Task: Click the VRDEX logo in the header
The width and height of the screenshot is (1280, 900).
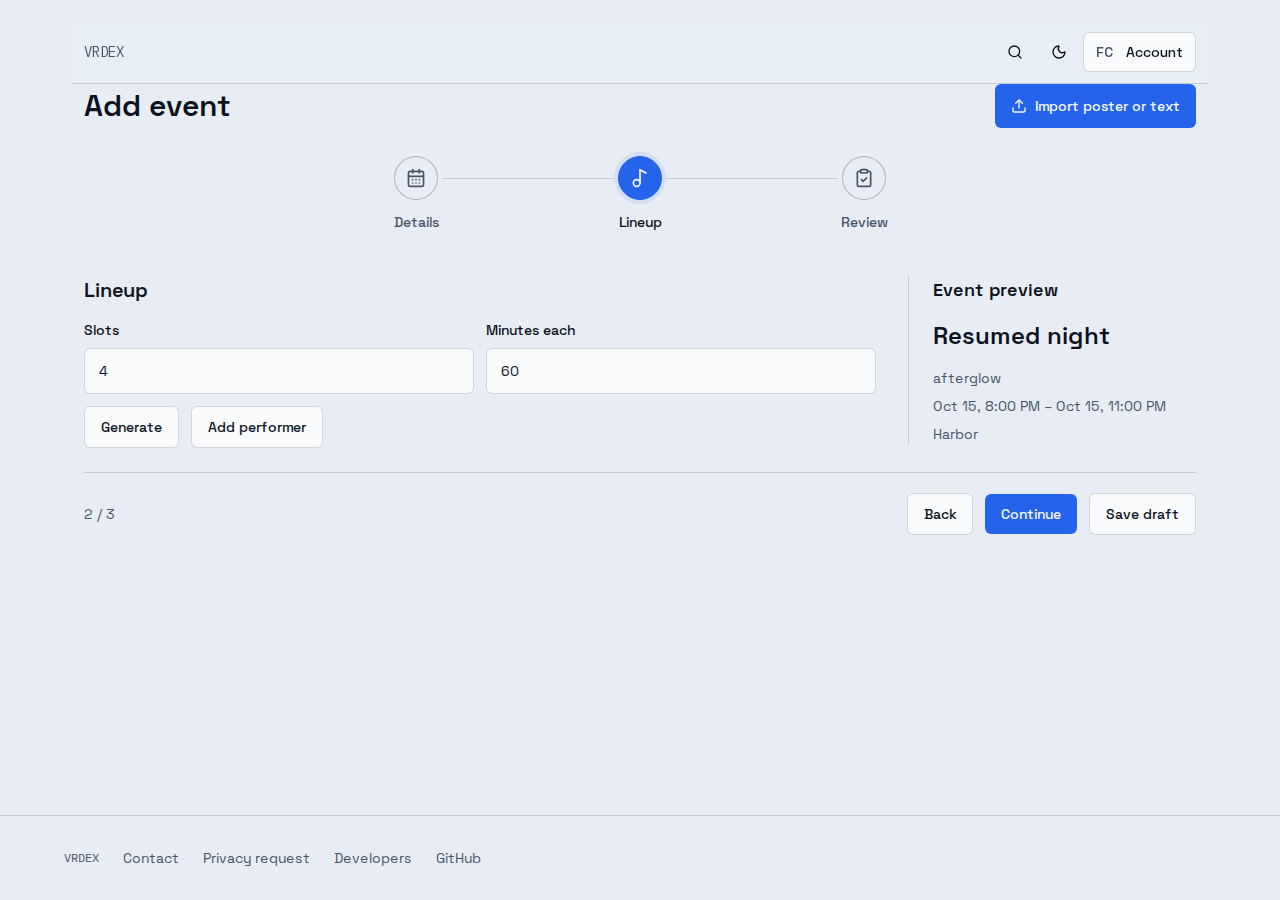Action: tap(104, 52)
